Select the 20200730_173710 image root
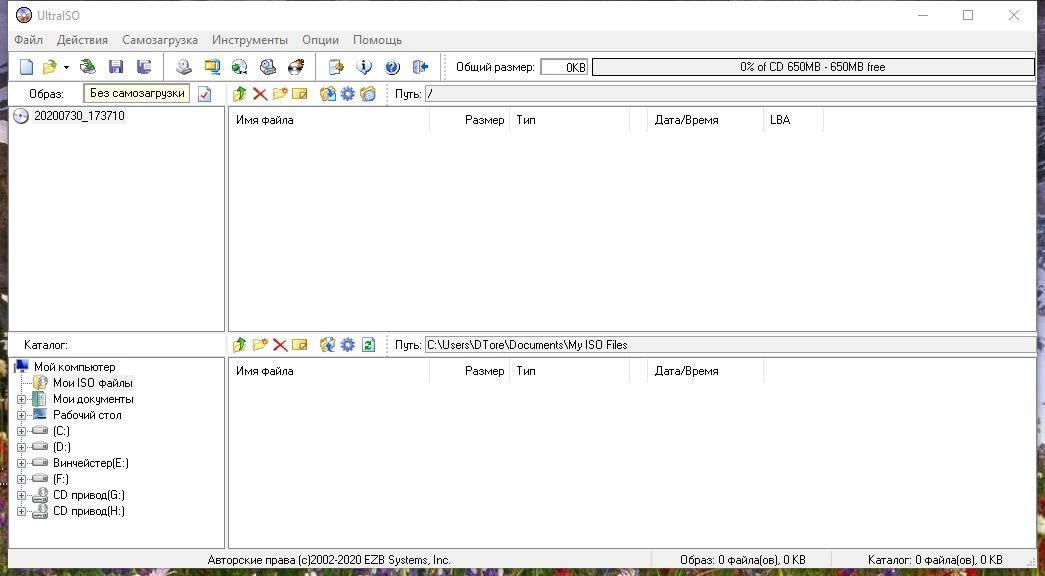This screenshot has height=576, width=1045. pos(79,116)
